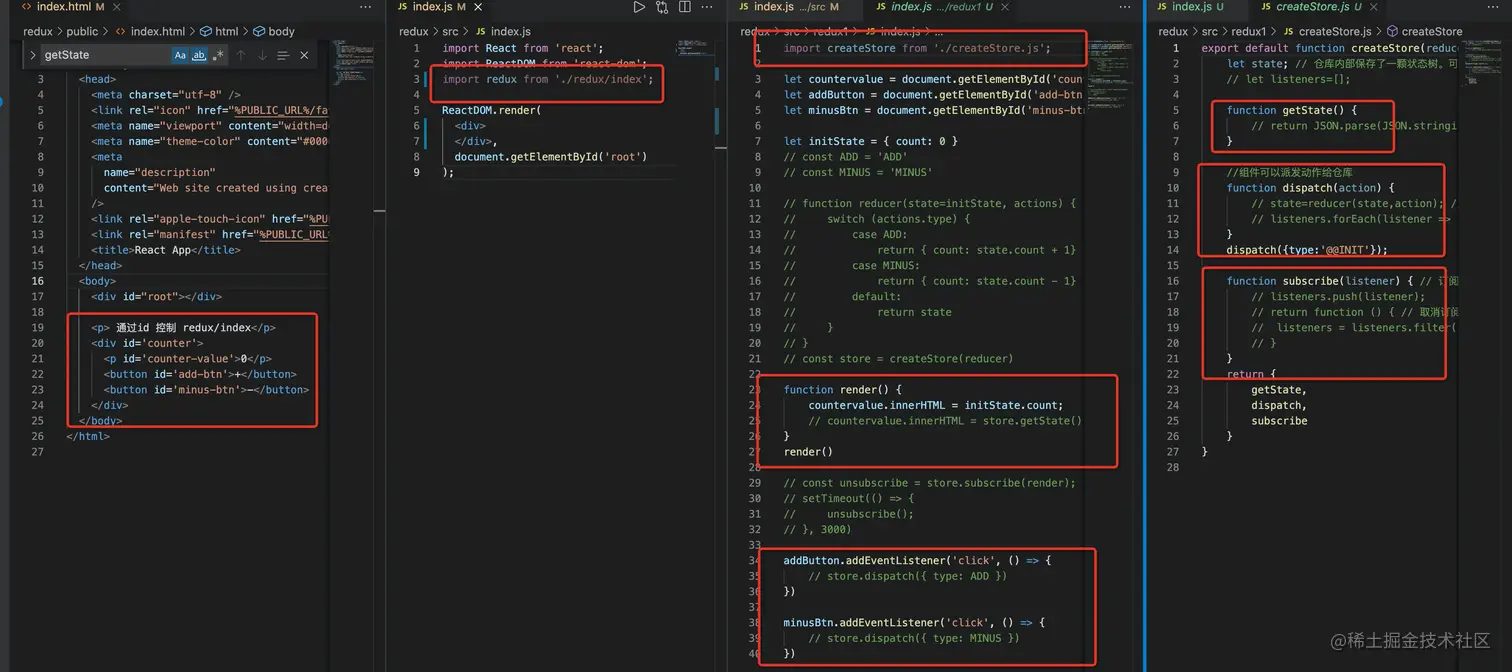This screenshot has width=1512, height=672.
Task: Toggle Find in Selection icon
Action: [283, 55]
